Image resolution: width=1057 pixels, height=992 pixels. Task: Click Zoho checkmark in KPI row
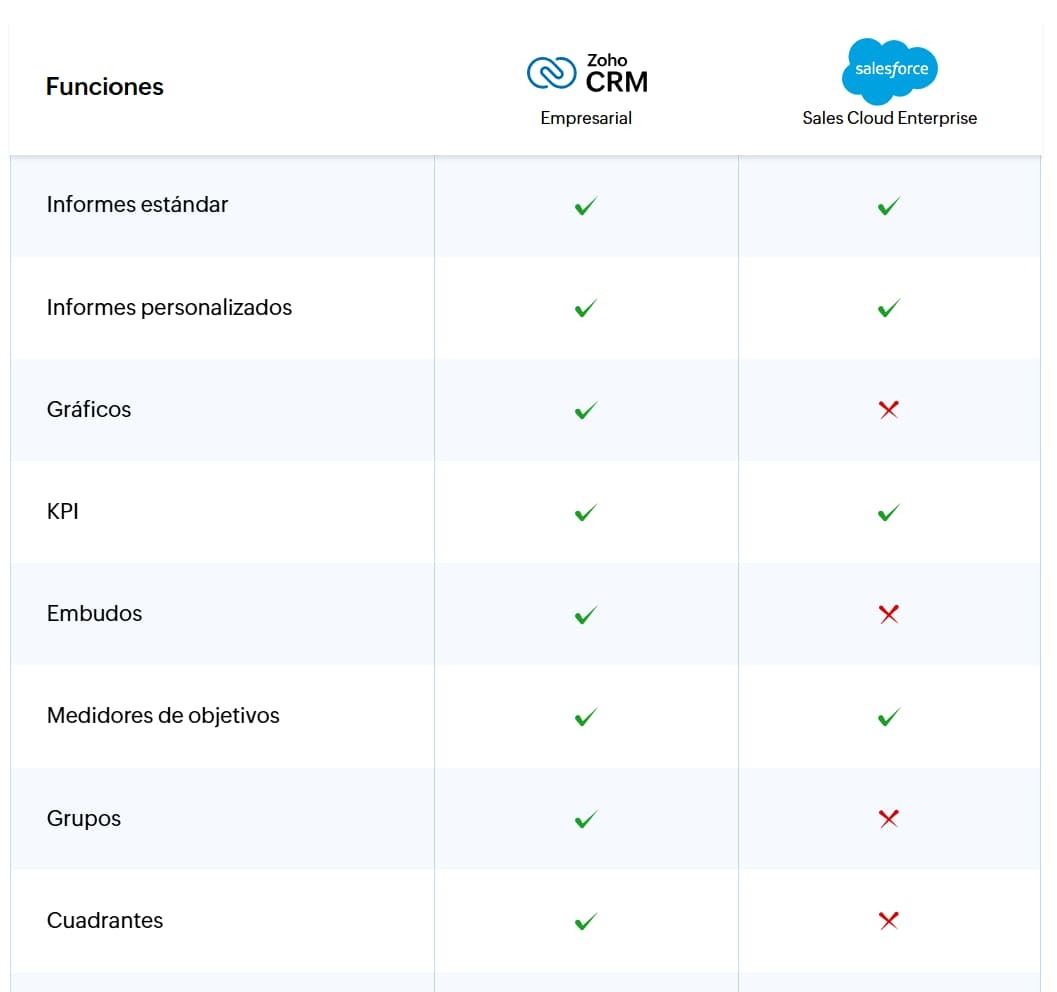coord(586,512)
